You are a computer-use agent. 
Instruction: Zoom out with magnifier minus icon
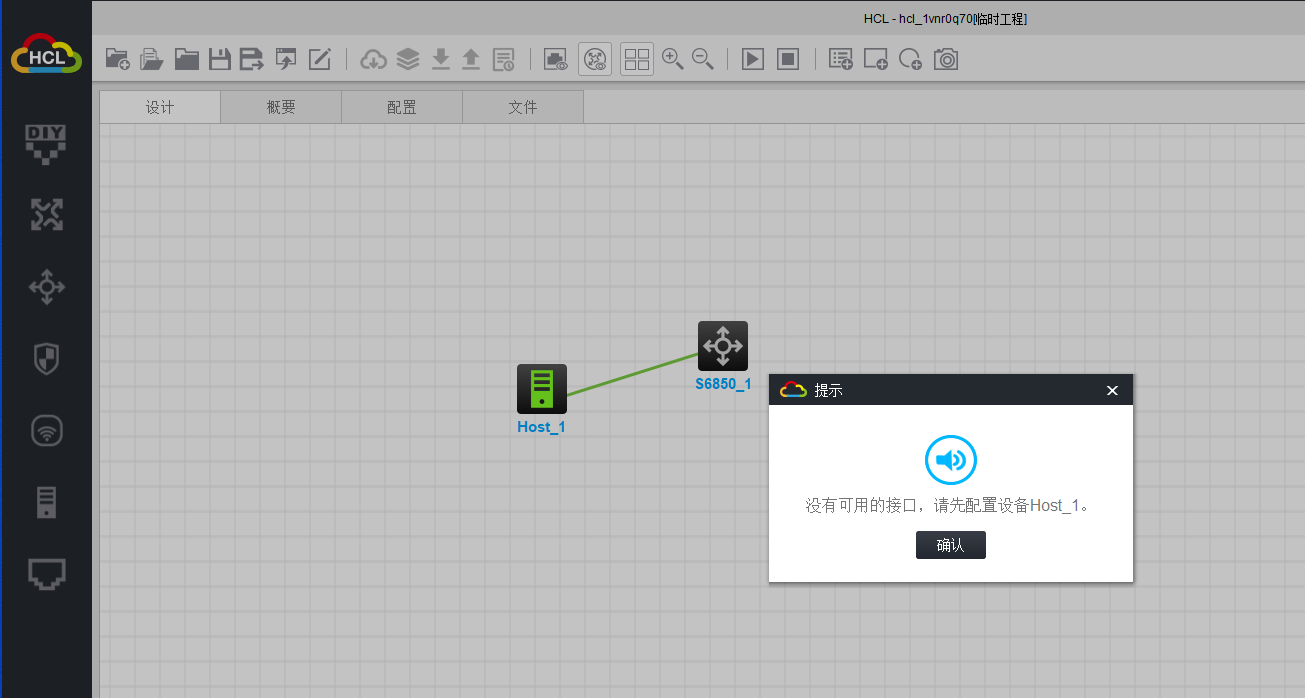coord(703,59)
